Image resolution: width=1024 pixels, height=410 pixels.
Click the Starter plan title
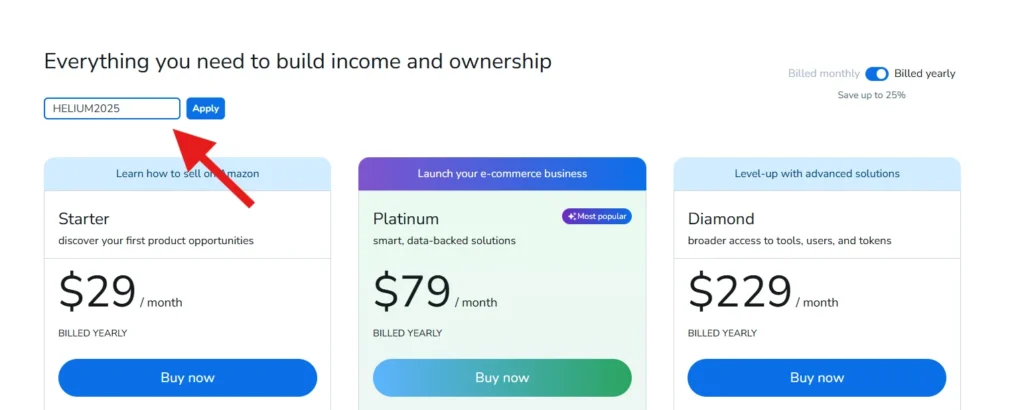coord(84,219)
